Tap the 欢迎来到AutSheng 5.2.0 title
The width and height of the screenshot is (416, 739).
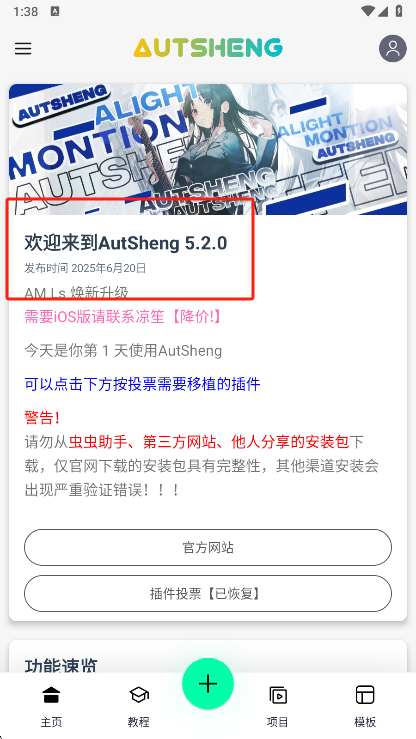click(126, 243)
